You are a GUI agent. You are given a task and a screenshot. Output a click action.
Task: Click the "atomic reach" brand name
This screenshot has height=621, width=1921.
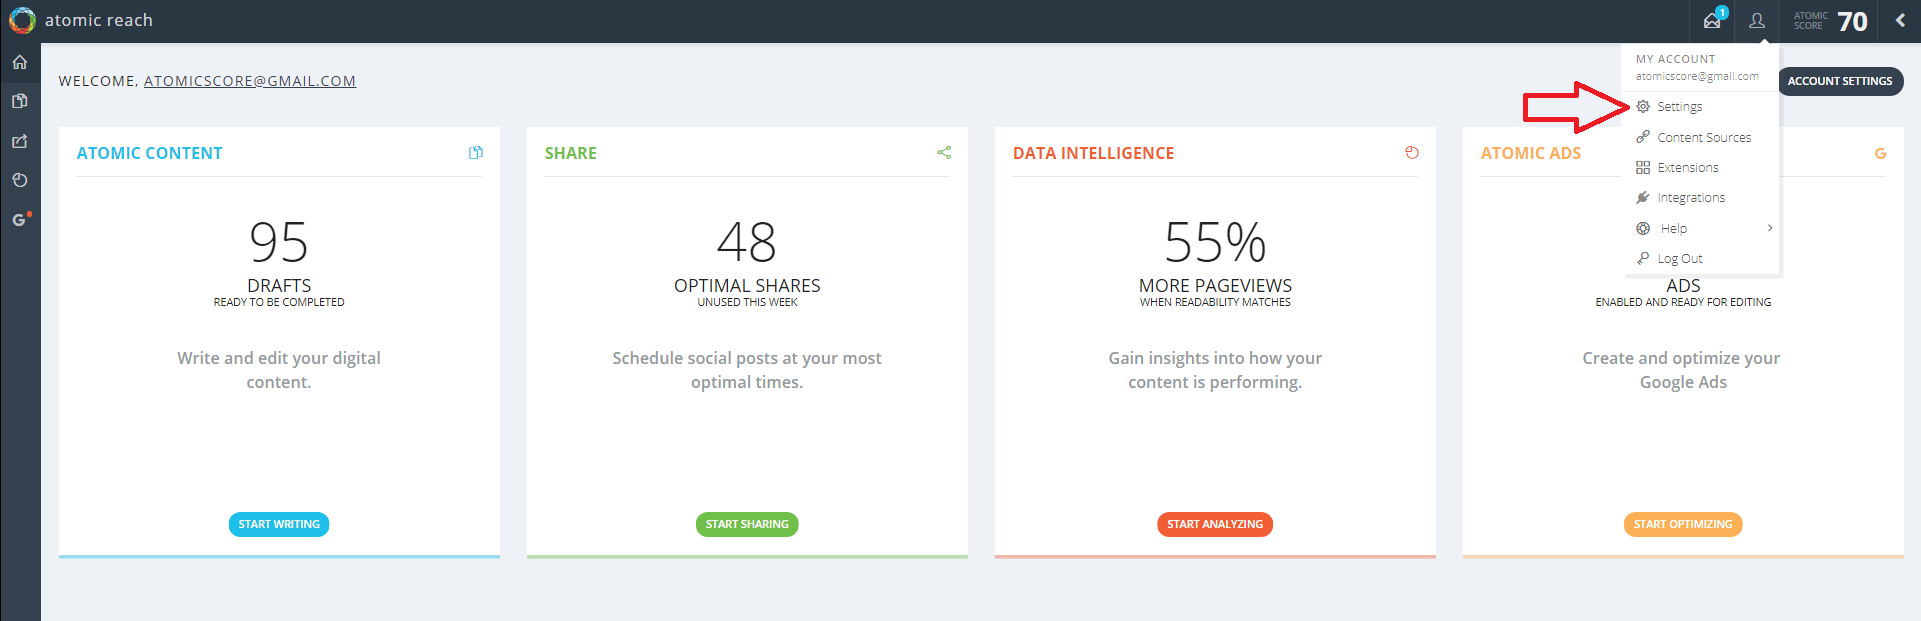click(x=99, y=20)
